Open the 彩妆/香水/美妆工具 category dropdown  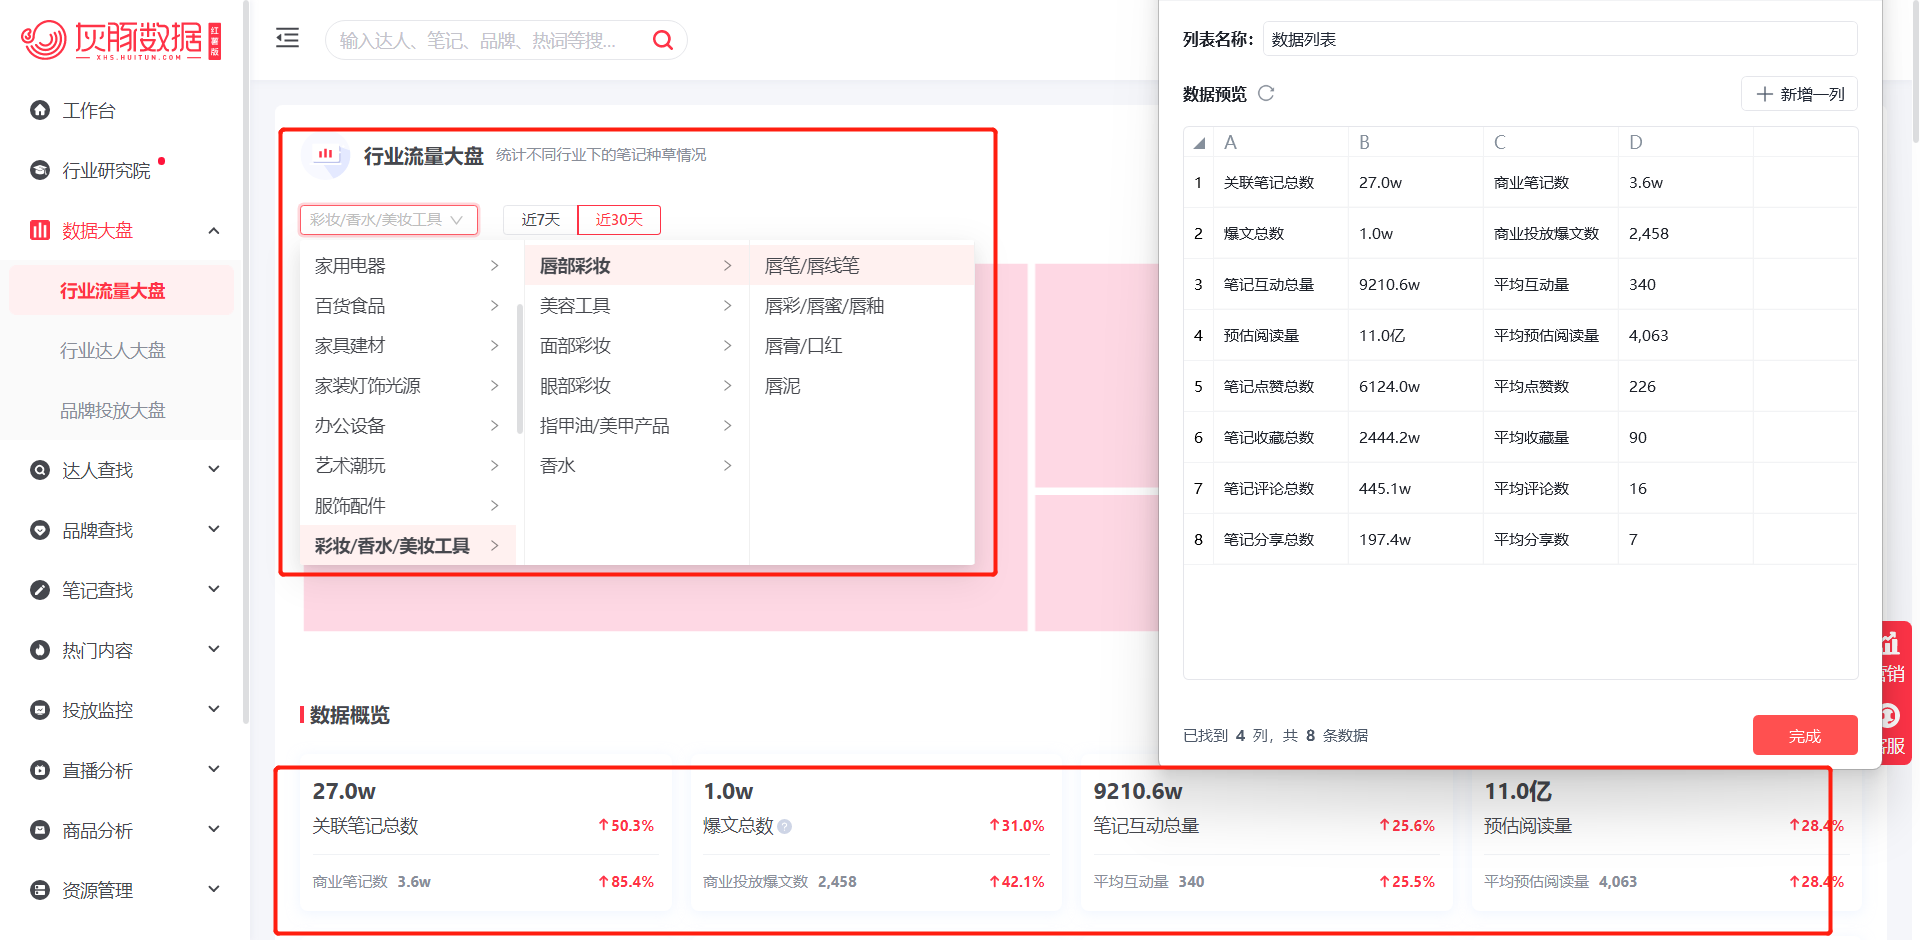[389, 220]
